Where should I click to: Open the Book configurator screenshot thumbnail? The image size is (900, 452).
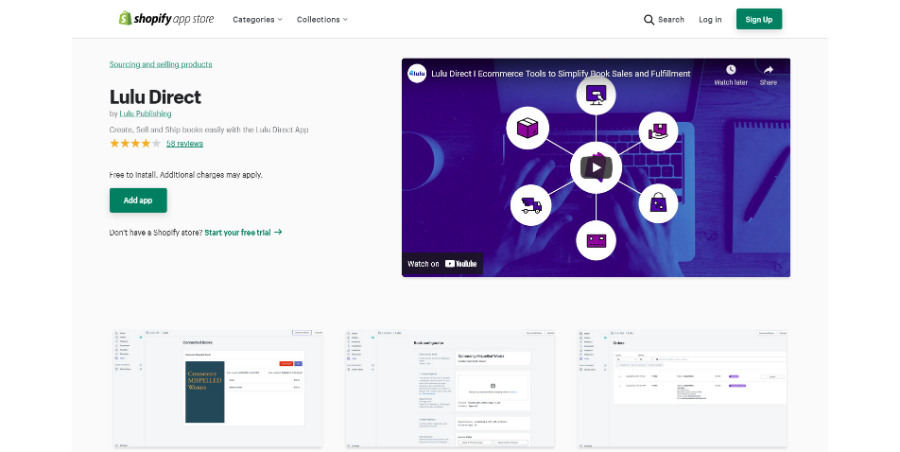pos(450,388)
